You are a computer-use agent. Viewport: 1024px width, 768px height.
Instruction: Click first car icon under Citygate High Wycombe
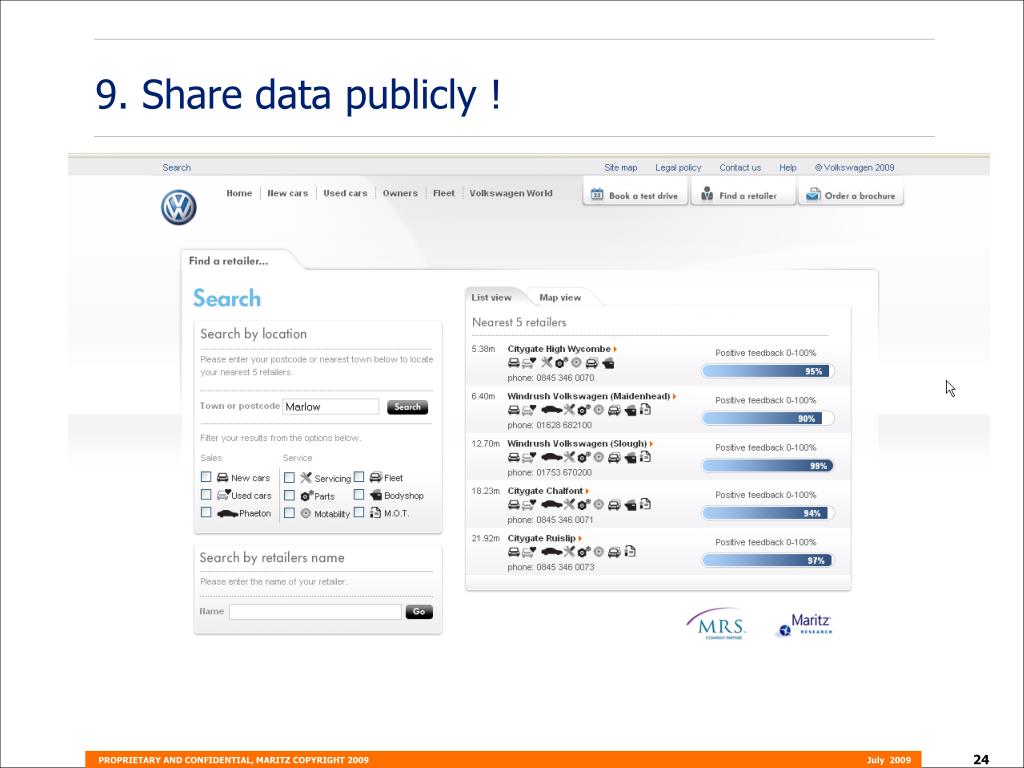coord(514,362)
